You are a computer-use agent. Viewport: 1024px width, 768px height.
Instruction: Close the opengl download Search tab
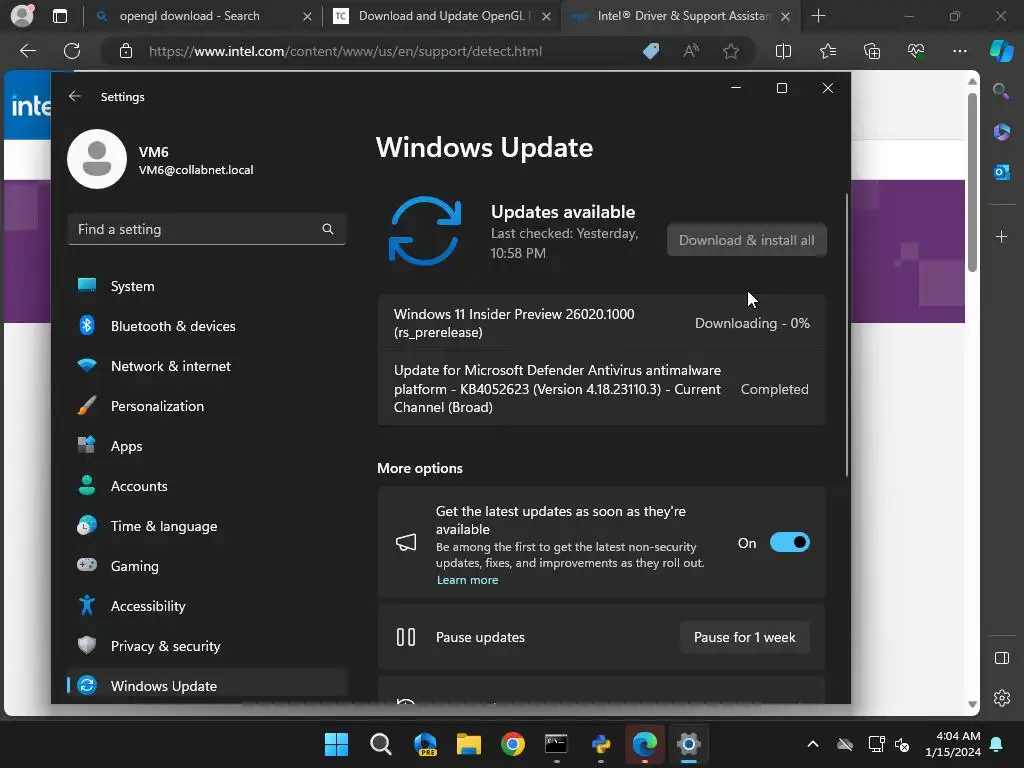(x=307, y=16)
